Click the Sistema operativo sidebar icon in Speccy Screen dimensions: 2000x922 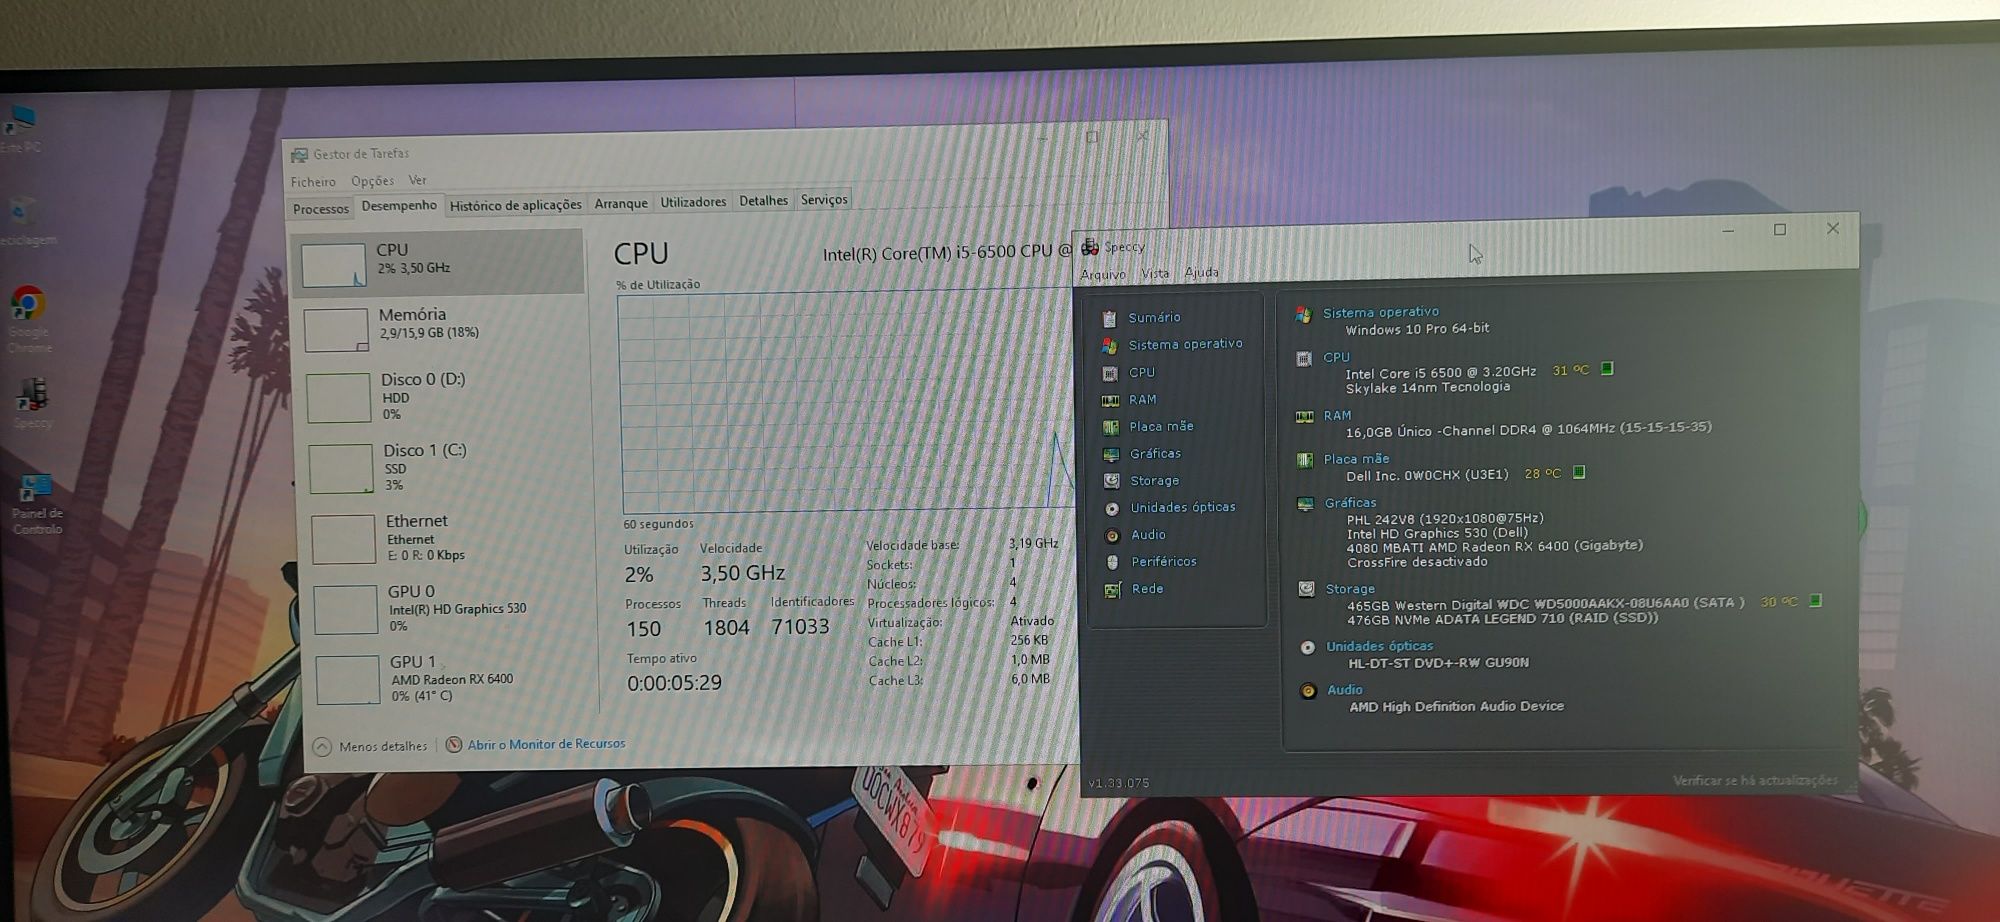click(x=1109, y=345)
